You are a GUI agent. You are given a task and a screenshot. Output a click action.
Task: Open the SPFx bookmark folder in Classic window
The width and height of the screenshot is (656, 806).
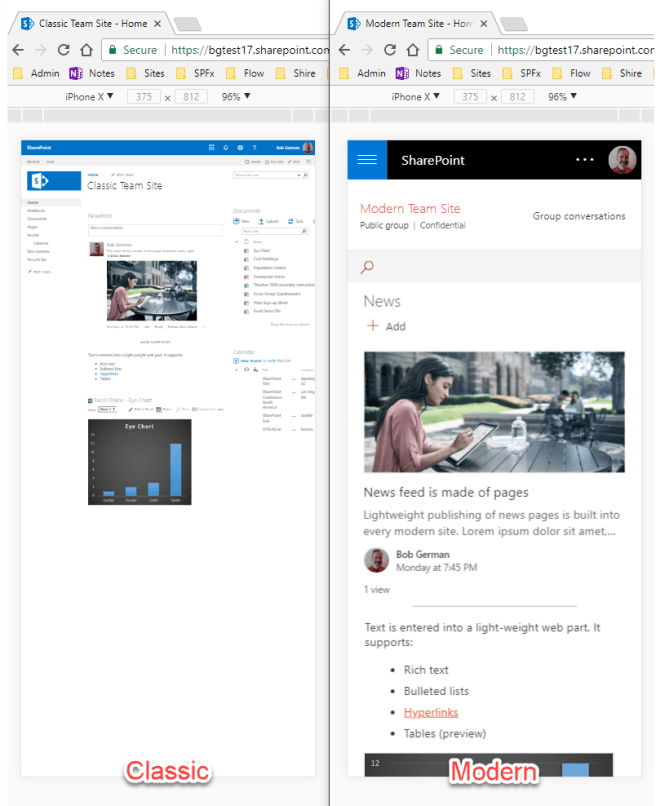197,73
